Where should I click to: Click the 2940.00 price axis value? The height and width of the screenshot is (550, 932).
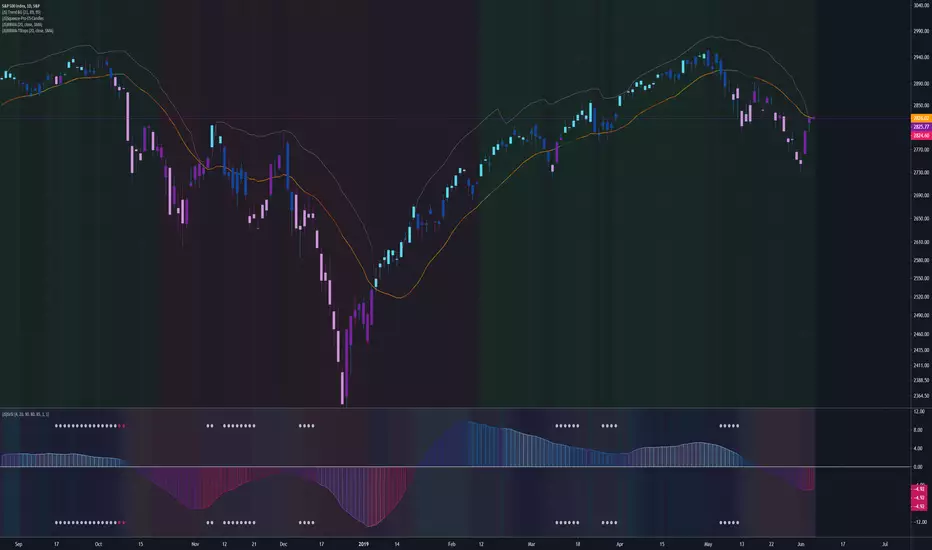click(x=921, y=58)
